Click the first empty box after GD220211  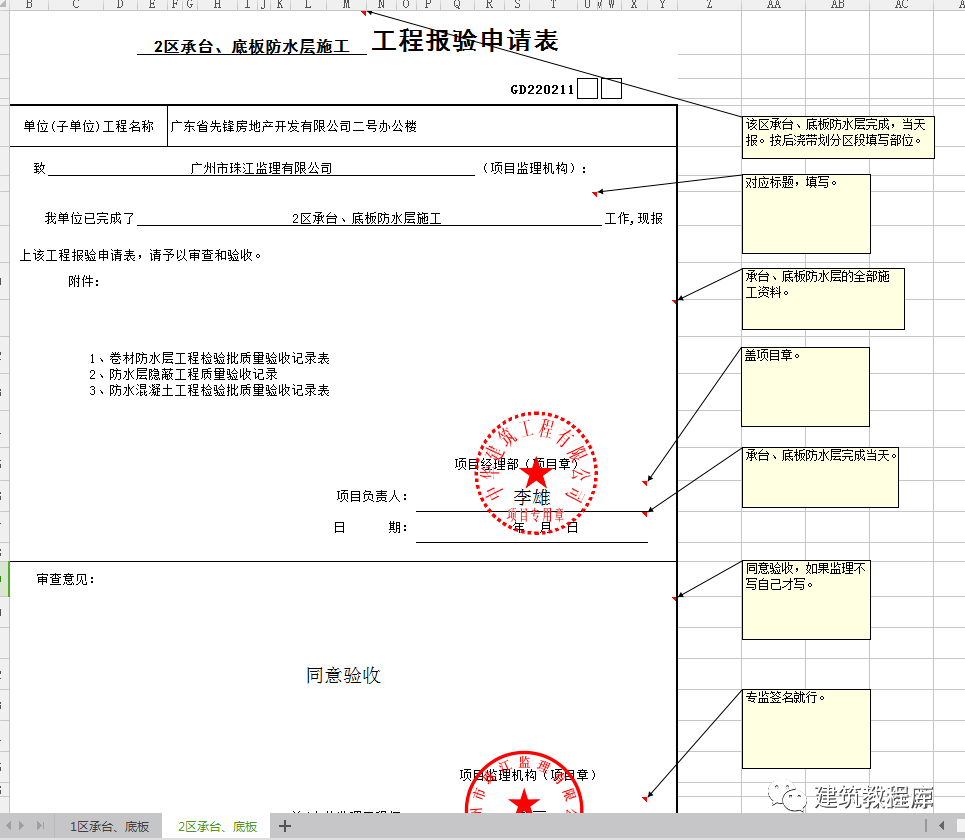click(588, 89)
